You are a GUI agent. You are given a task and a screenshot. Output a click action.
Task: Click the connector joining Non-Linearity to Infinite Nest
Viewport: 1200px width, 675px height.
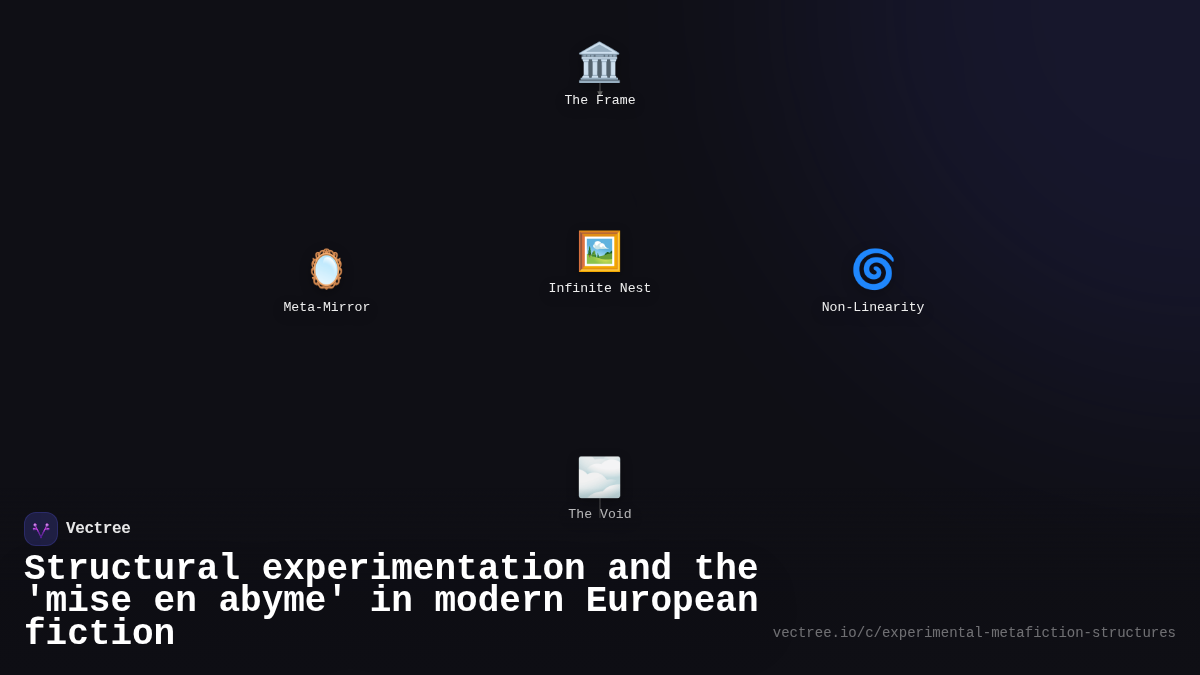point(737,260)
